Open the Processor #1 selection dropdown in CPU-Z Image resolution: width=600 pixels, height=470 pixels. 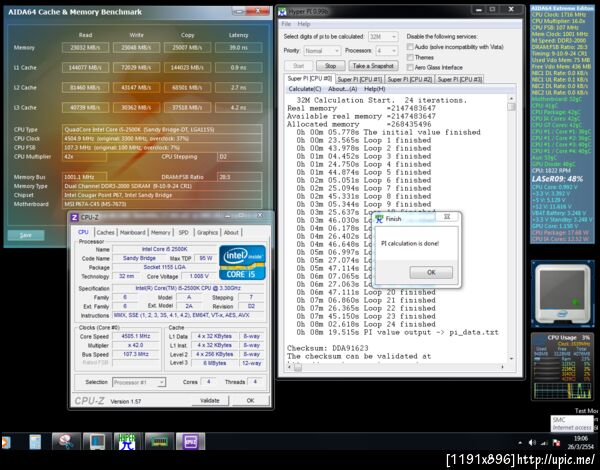(139, 382)
